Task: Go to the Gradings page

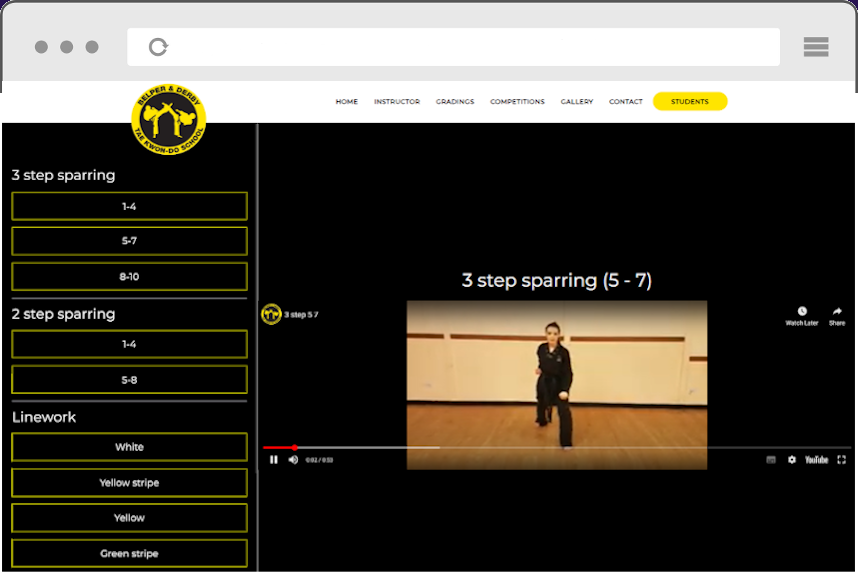Action: click(454, 102)
